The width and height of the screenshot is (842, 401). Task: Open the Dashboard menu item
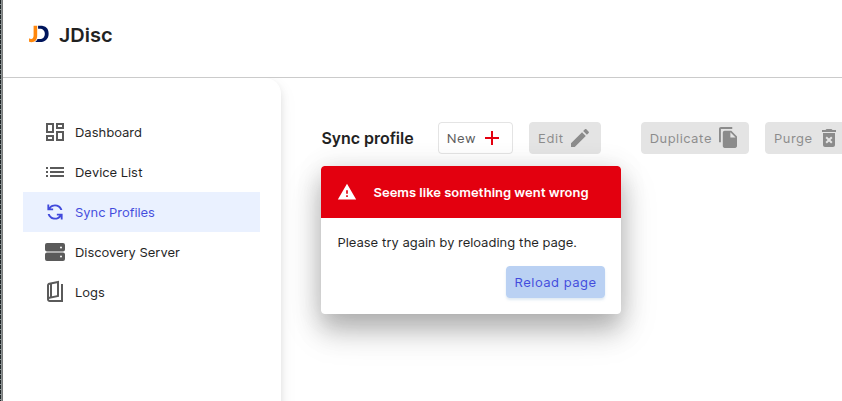[108, 132]
